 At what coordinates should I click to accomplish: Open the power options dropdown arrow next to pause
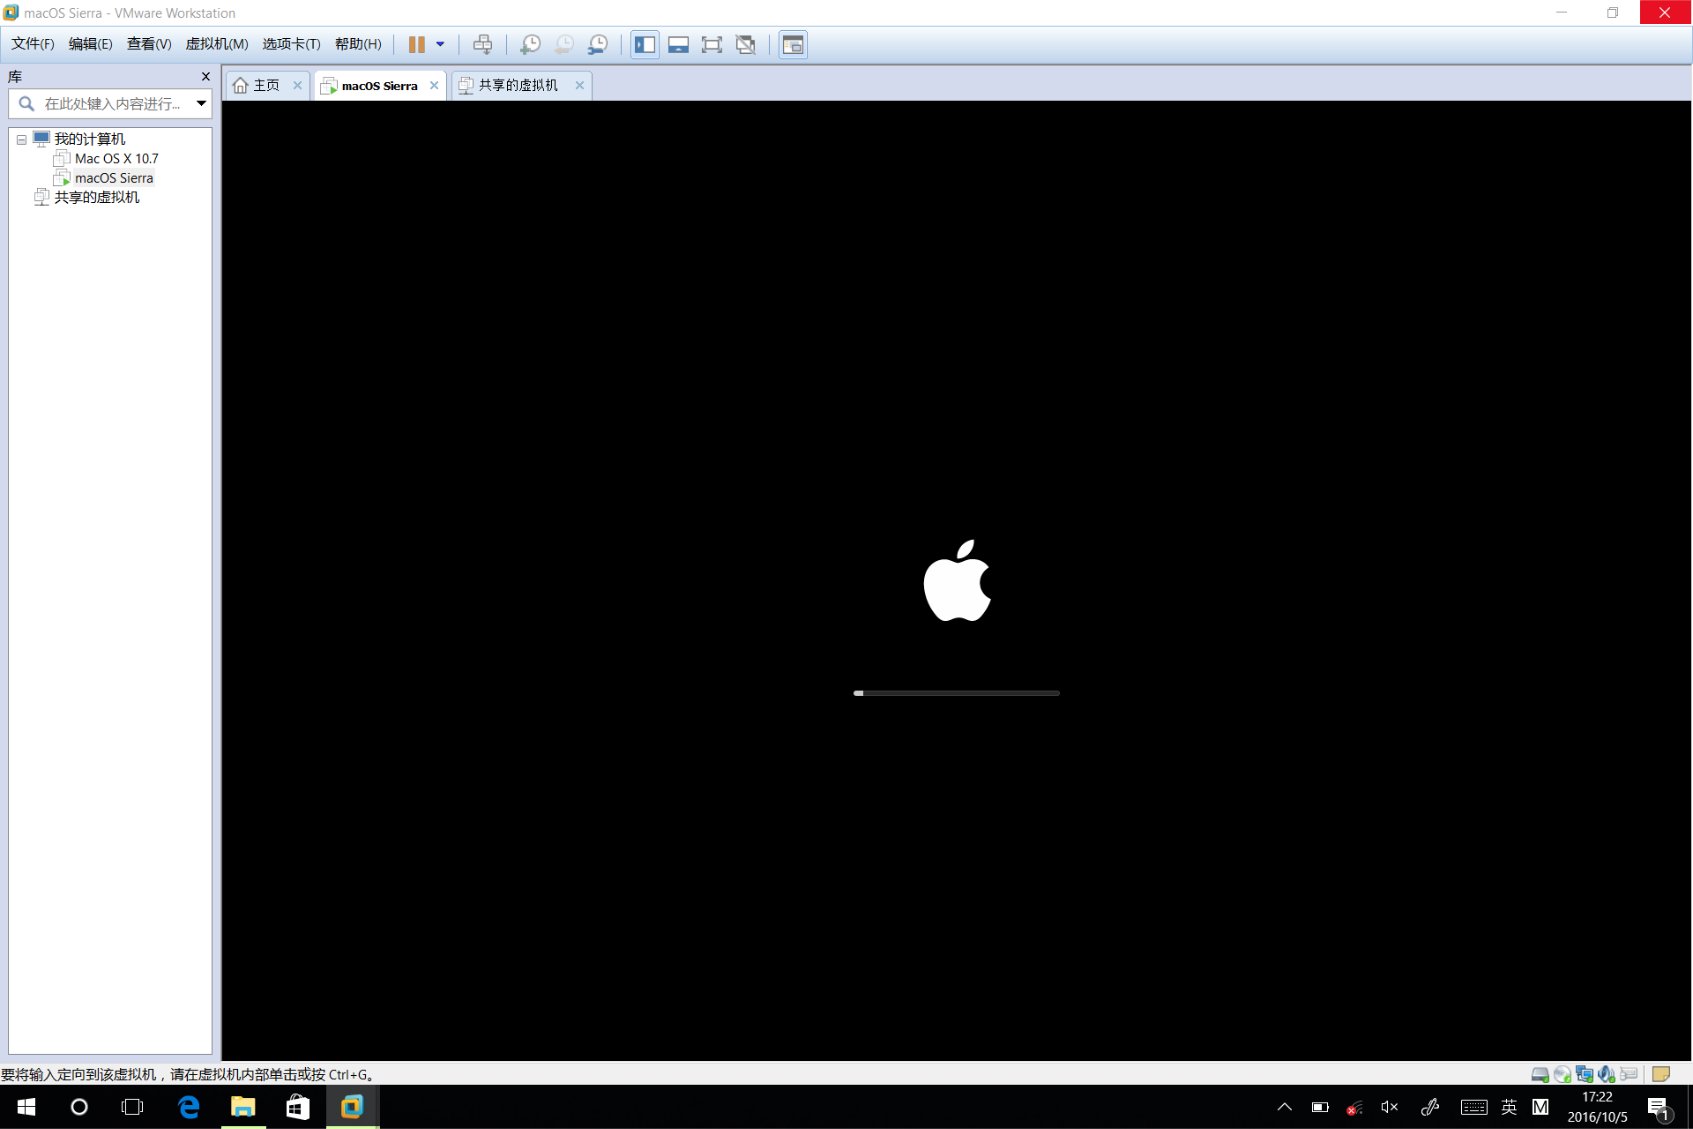440,44
